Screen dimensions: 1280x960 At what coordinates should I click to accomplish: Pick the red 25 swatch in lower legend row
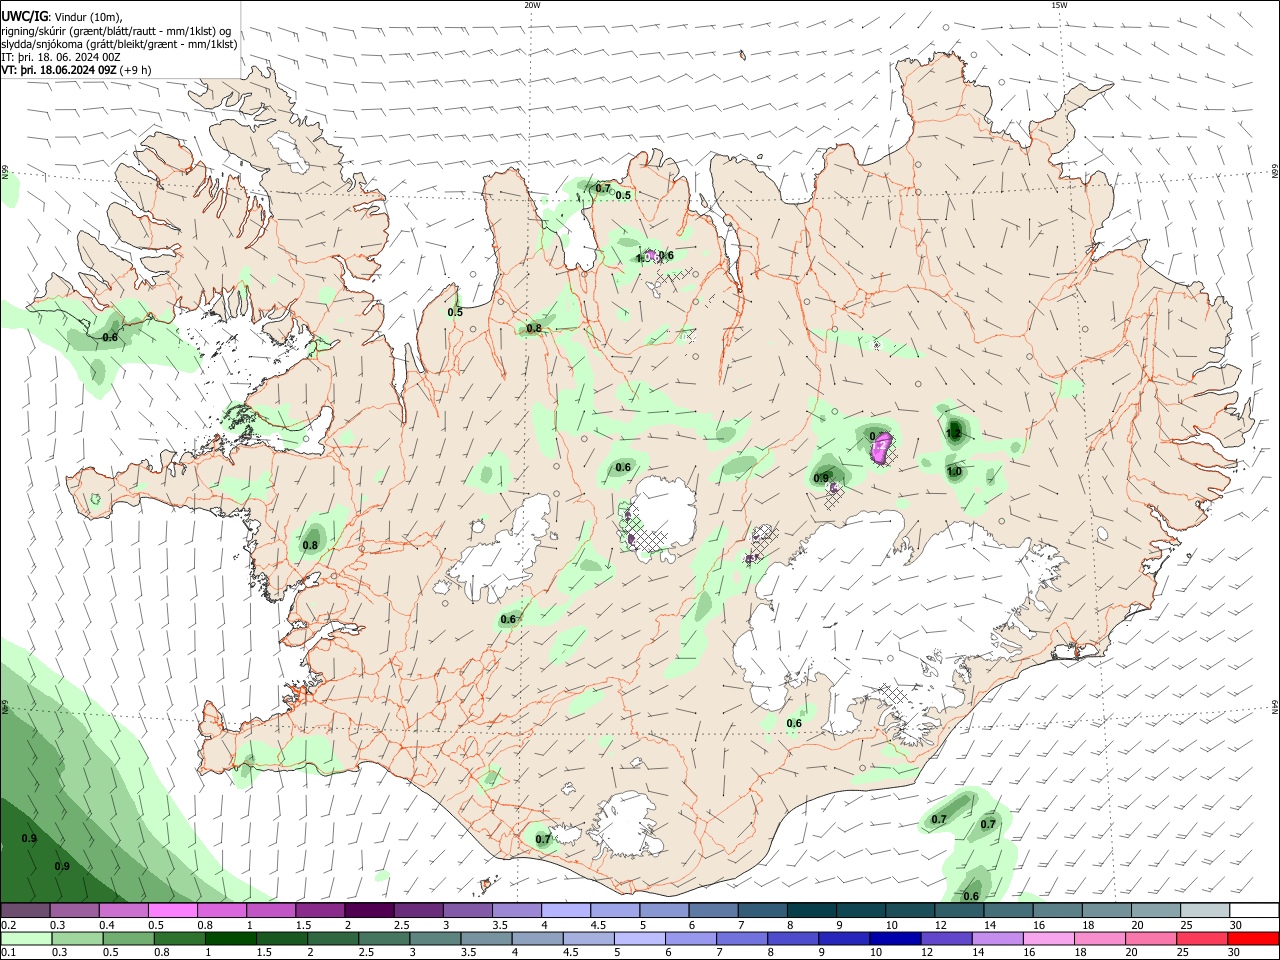(x=1202, y=938)
